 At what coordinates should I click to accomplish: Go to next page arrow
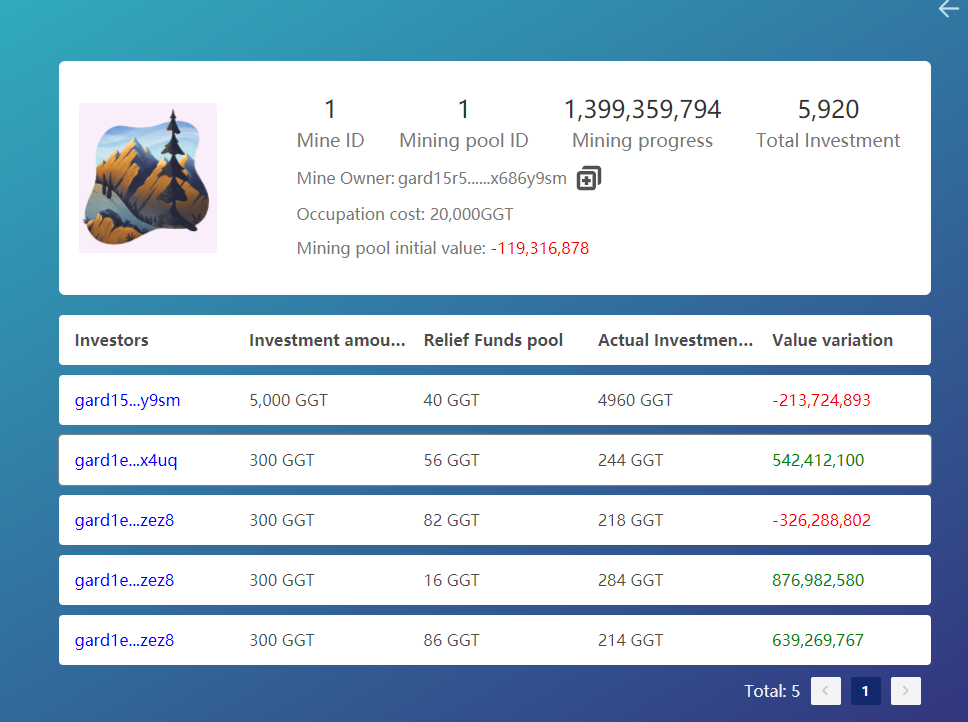pyautogui.click(x=906, y=691)
